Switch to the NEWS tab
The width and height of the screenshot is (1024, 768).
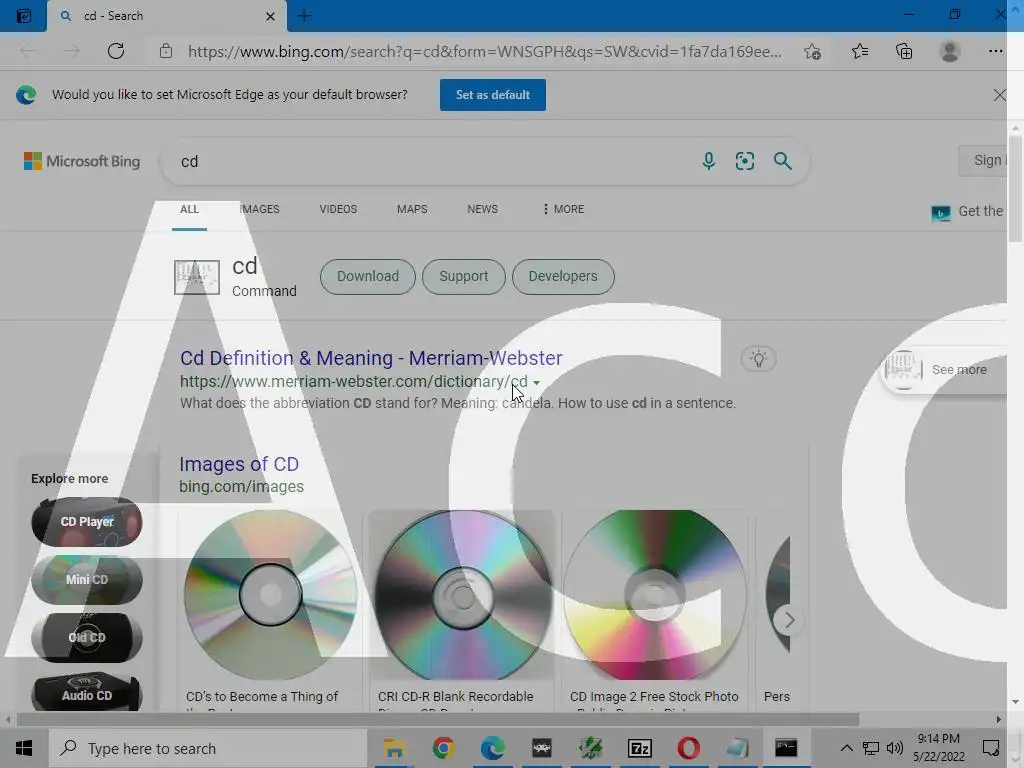(483, 210)
